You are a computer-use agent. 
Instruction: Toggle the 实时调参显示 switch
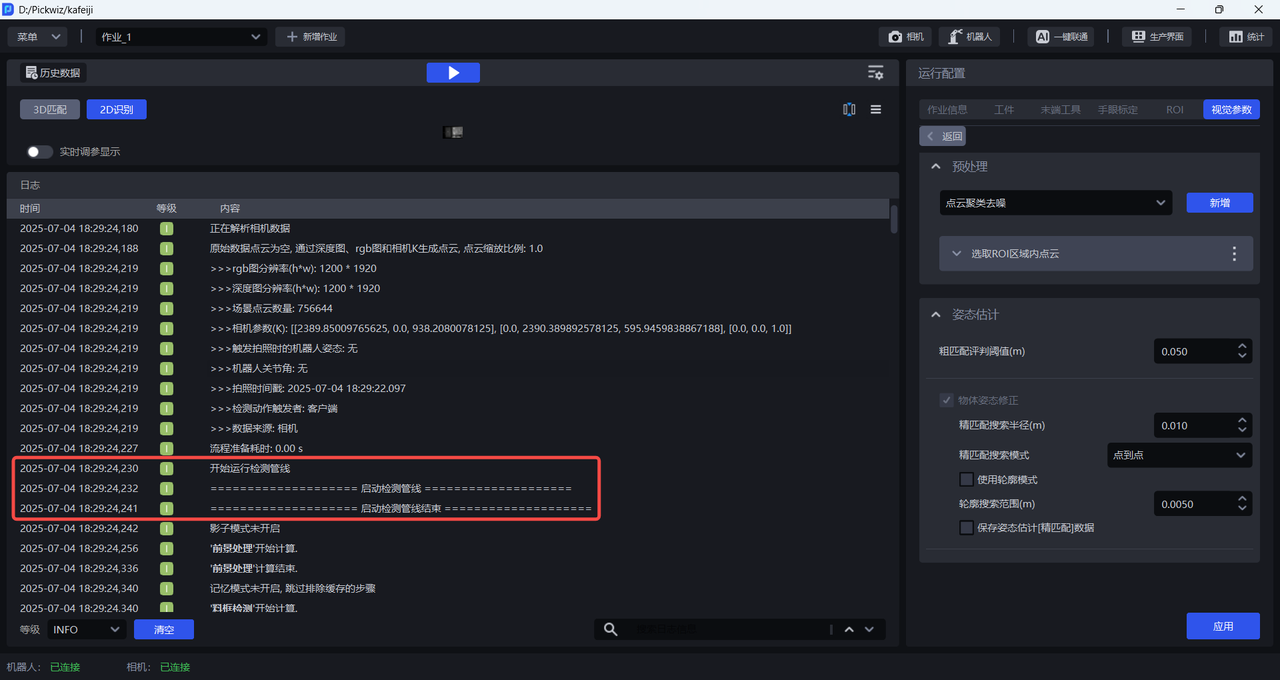click(40, 152)
